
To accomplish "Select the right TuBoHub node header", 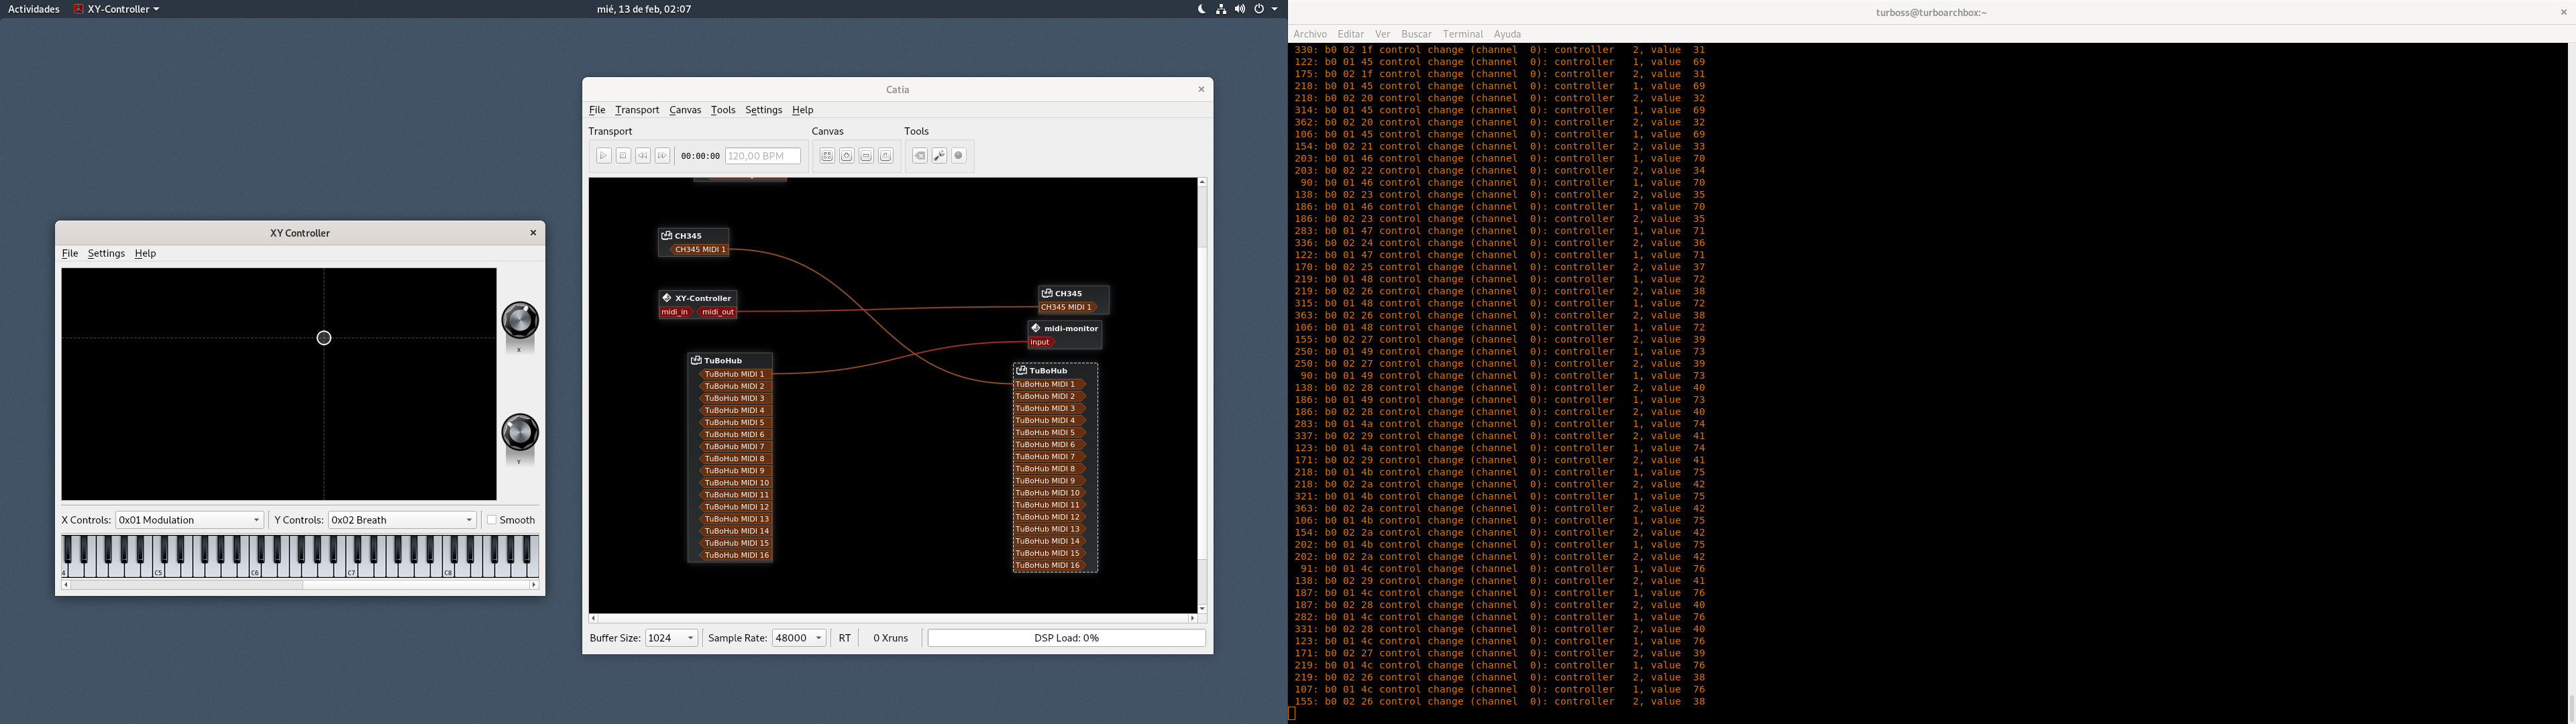I will (1055, 371).
